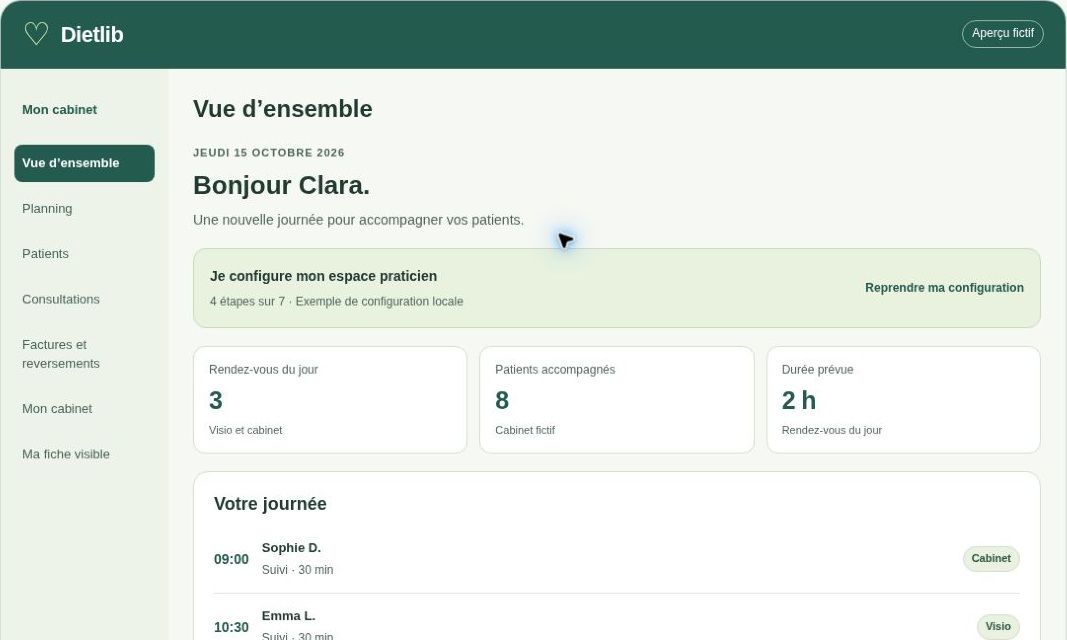Viewport: 1067px width, 640px height.
Task: Open the Patients accompagnés card
Action: 617,400
